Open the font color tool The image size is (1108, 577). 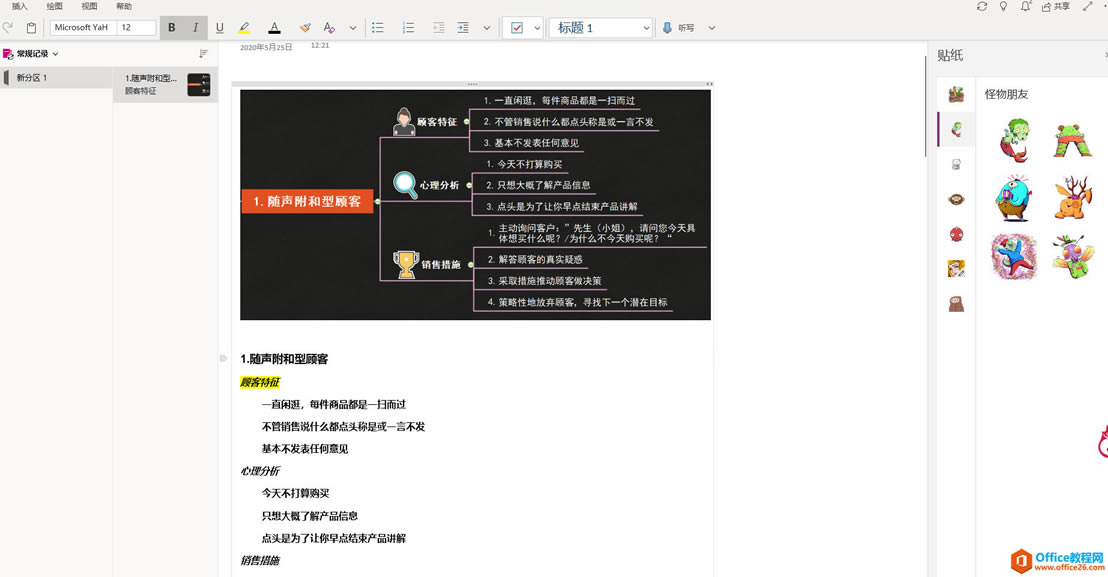(x=274, y=27)
